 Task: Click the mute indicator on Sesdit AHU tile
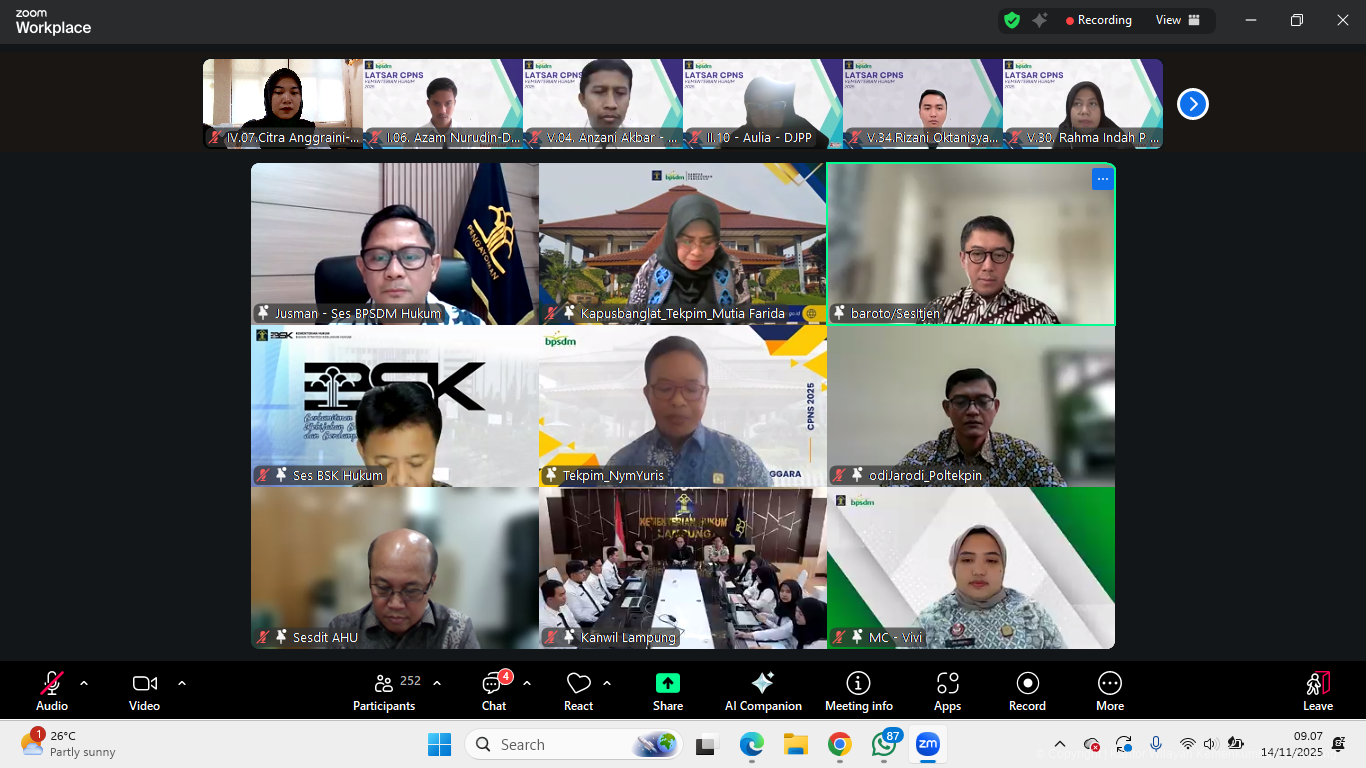tap(262, 637)
